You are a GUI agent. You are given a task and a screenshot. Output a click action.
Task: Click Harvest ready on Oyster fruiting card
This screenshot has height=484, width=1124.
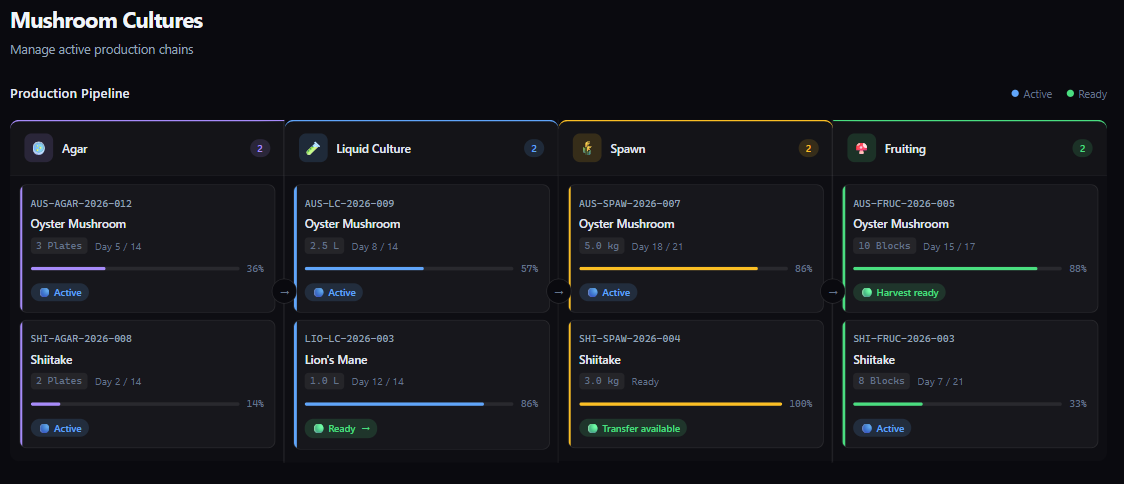click(899, 293)
